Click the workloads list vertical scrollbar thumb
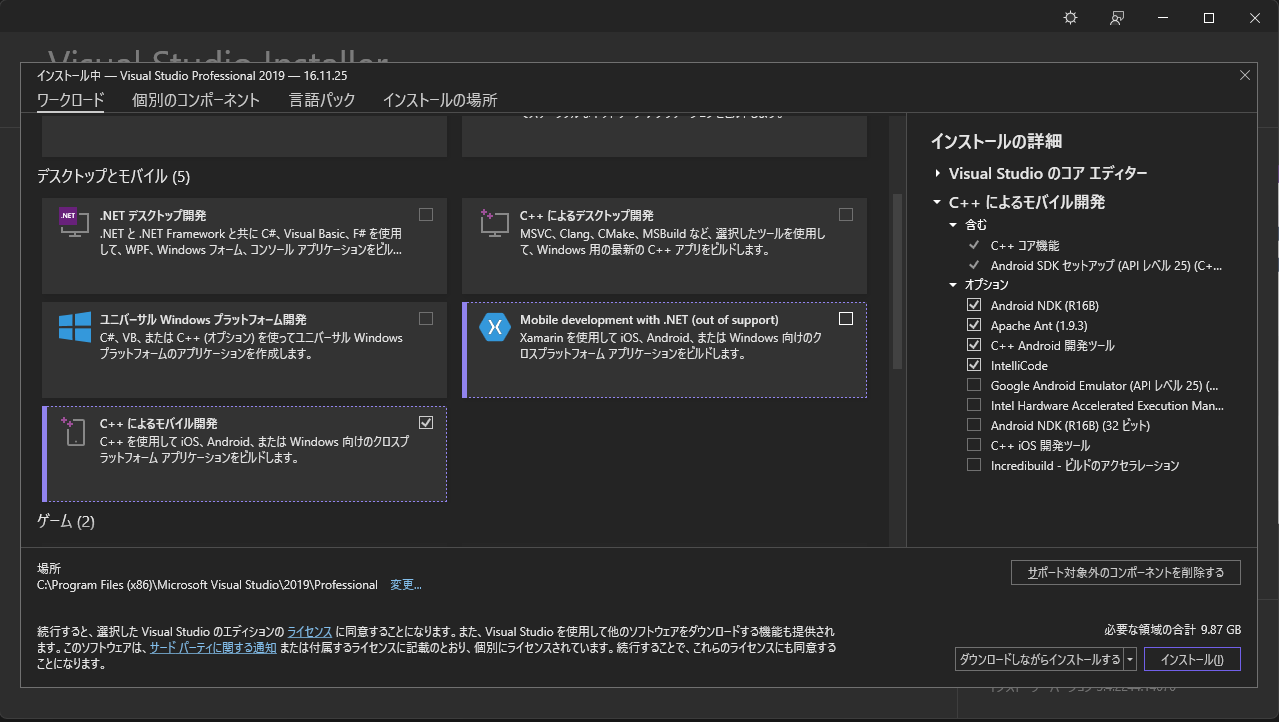The image size is (1279, 722). coord(897,282)
